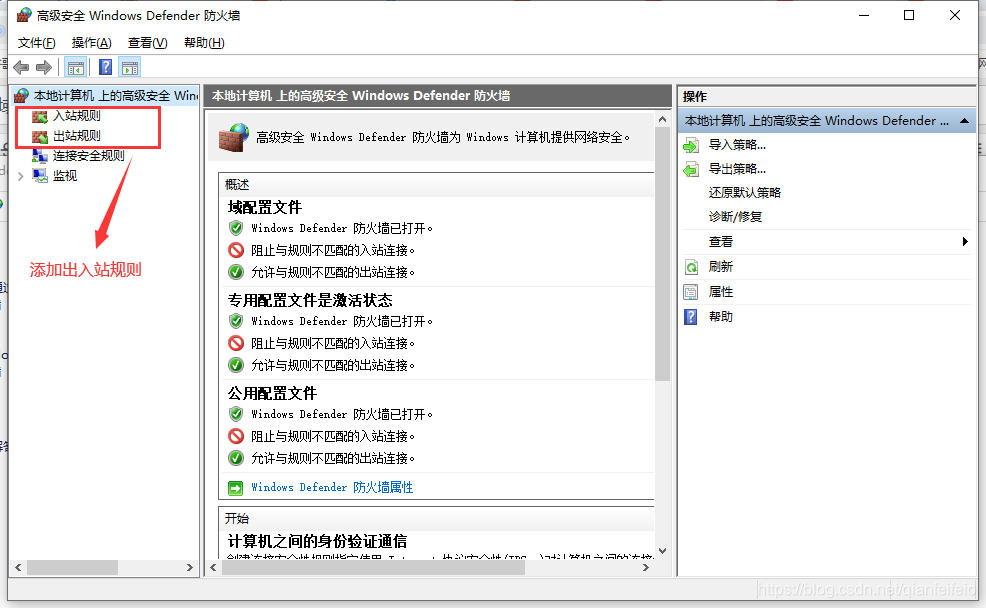Click the tree pane horizontal scrollbar thumb

click(72, 567)
